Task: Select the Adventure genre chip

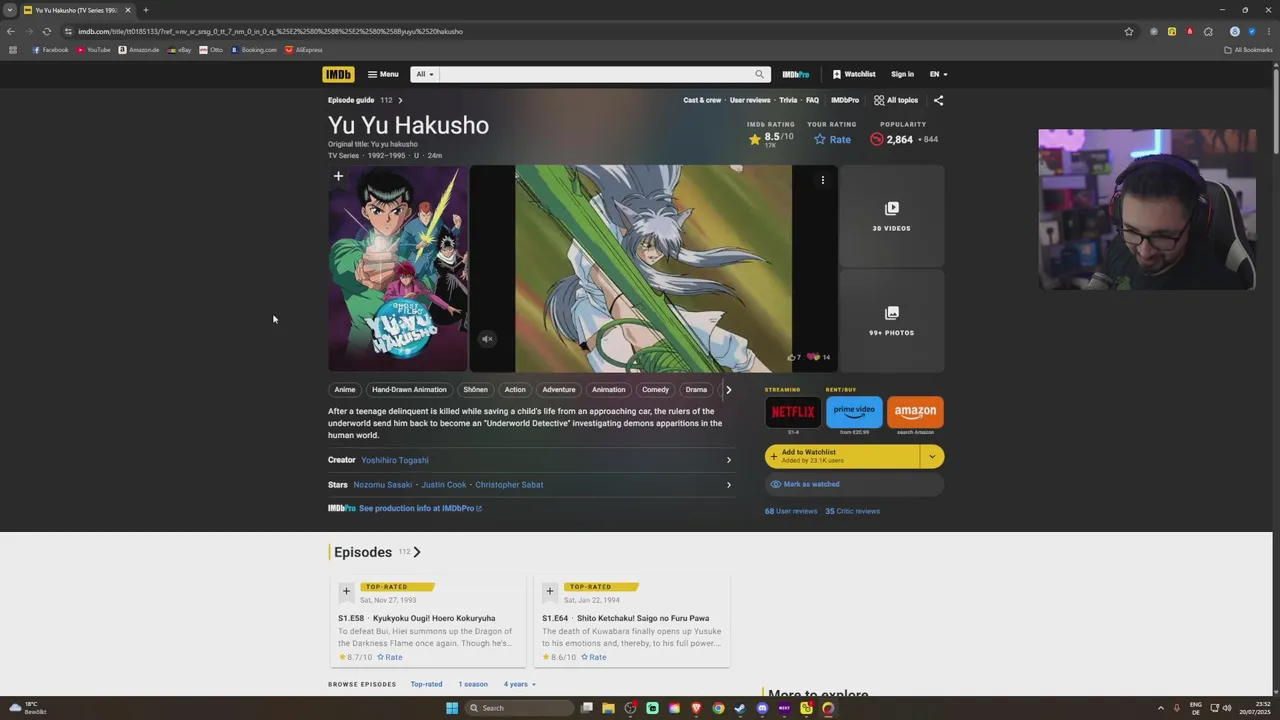Action: (559, 390)
